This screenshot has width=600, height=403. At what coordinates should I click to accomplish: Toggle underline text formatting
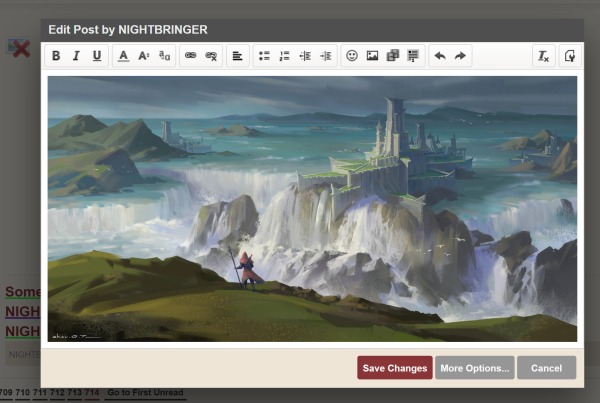point(97,56)
